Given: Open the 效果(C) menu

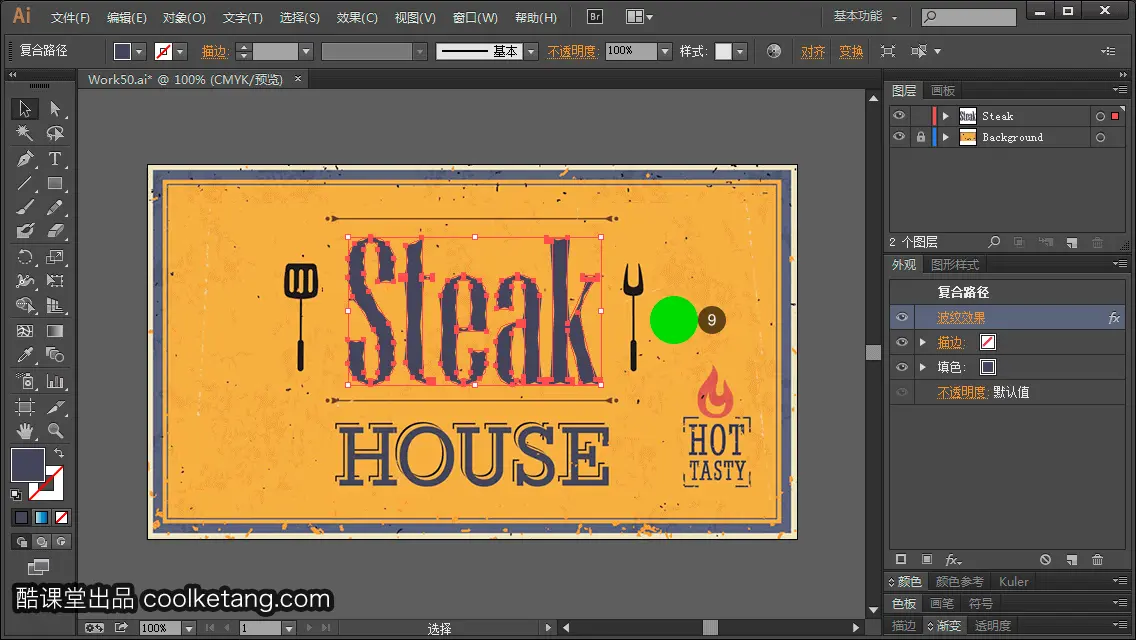Looking at the screenshot, I should pyautogui.click(x=357, y=17).
